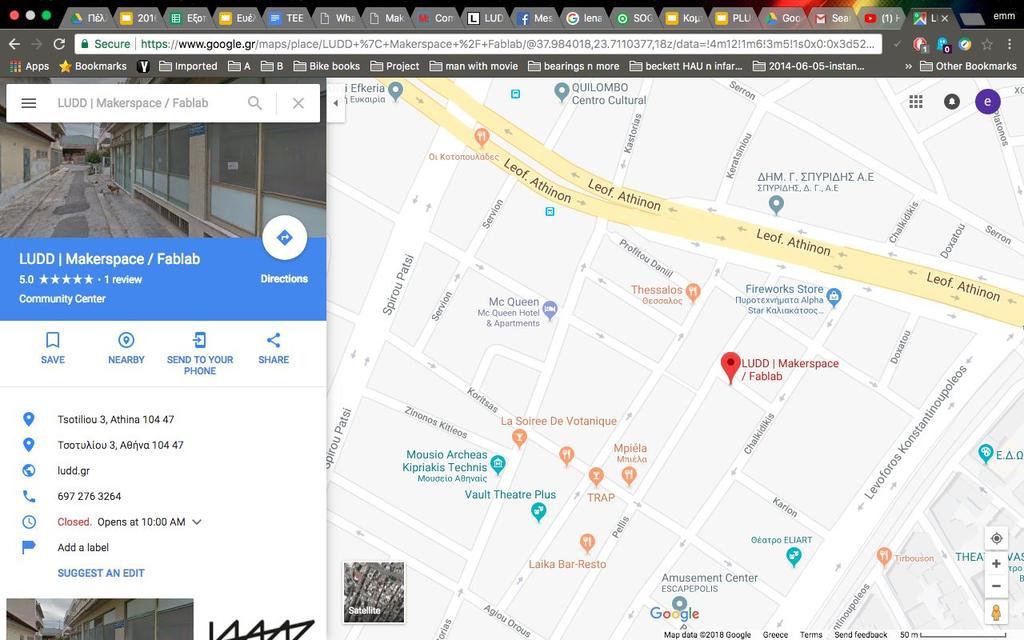Click the Mousio Archeas museum marker
1024x640 pixels.
pos(498,464)
